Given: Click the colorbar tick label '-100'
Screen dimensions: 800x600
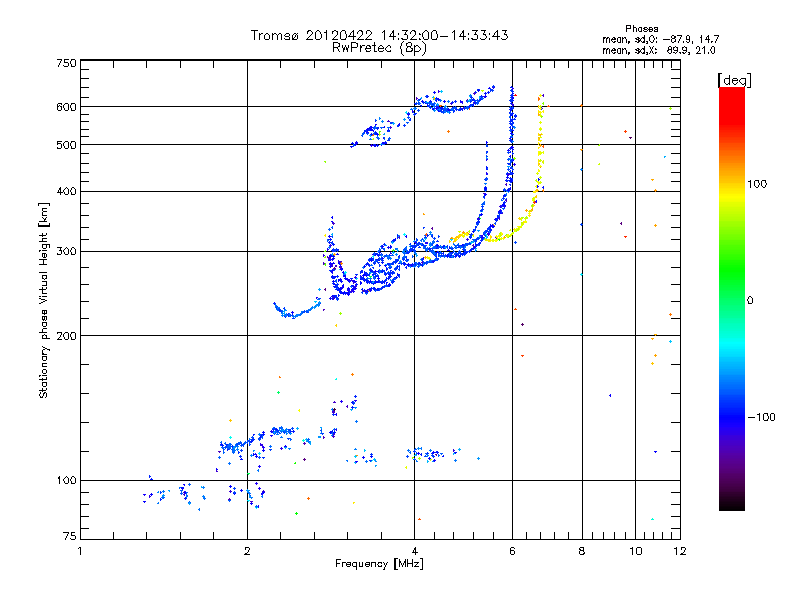Looking at the screenshot, I should tap(761, 417).
